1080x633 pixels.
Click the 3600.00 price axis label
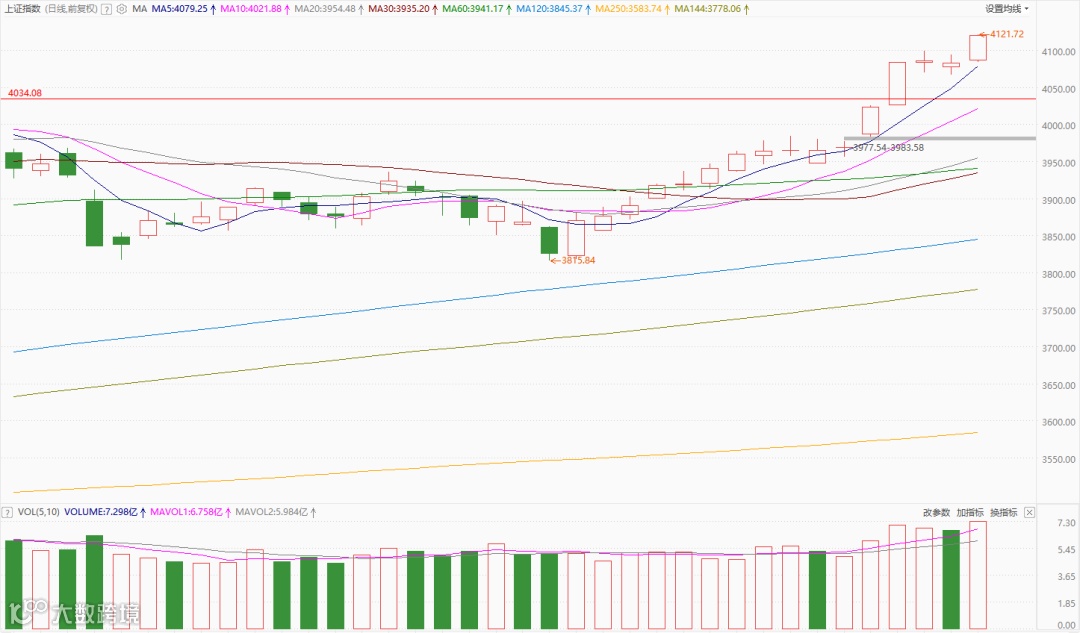coord(1059,422)
